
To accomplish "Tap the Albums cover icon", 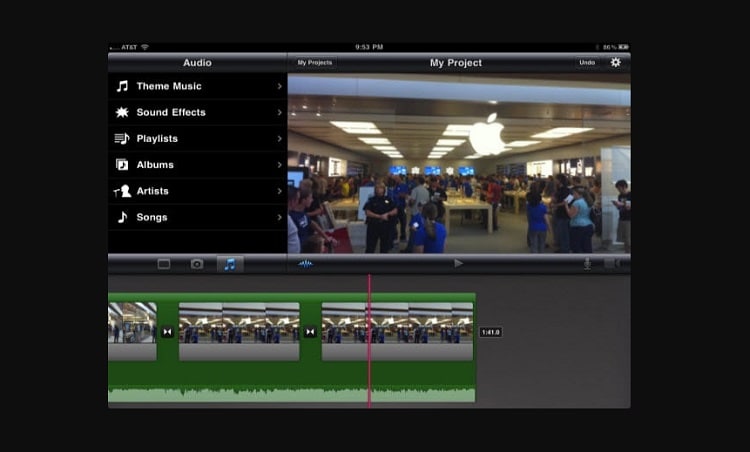I will pos(122,165).
